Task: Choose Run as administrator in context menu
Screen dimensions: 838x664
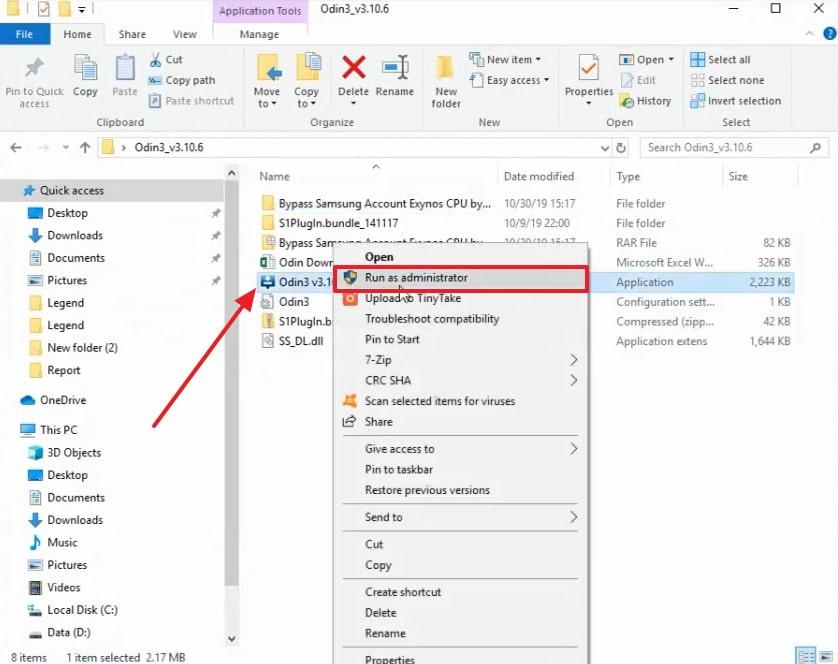Action: [x=416, y=278]
